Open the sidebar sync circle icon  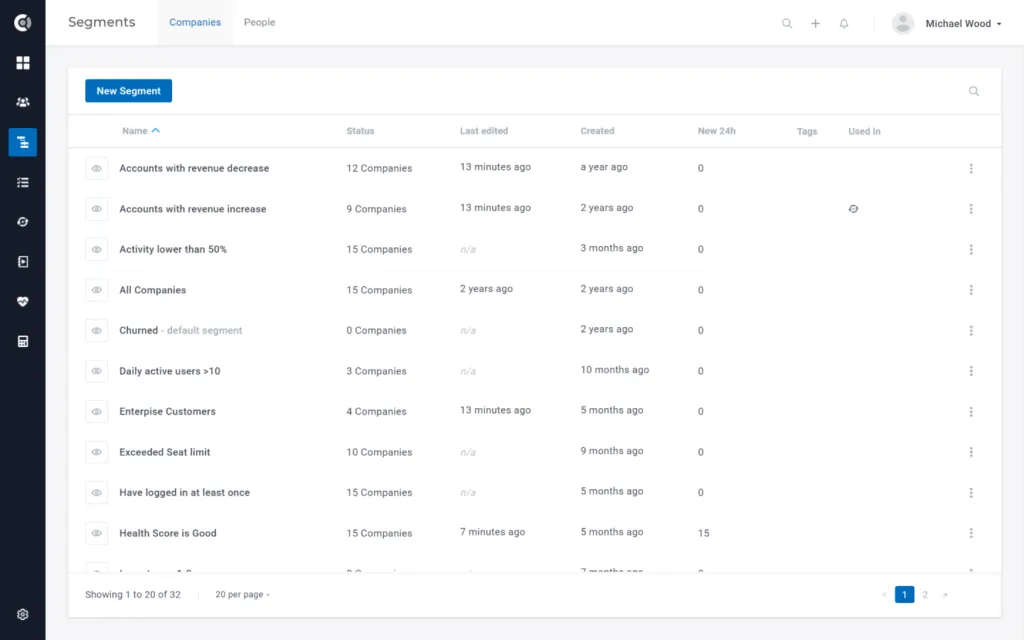(x=23, y=222)
